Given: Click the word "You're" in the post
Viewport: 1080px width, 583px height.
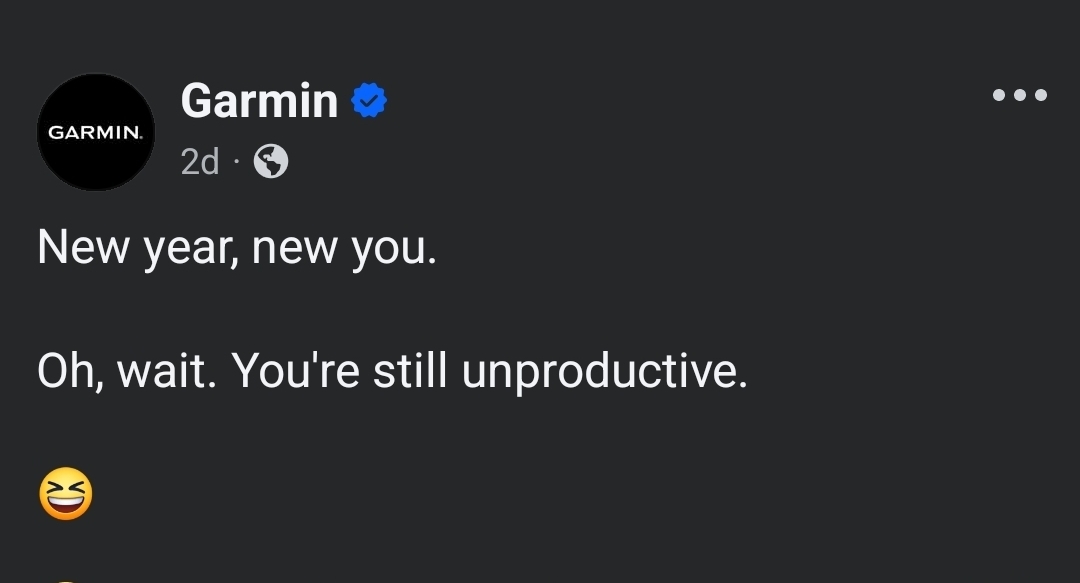Looking at the screenshot, I should [x=296, y=372].
